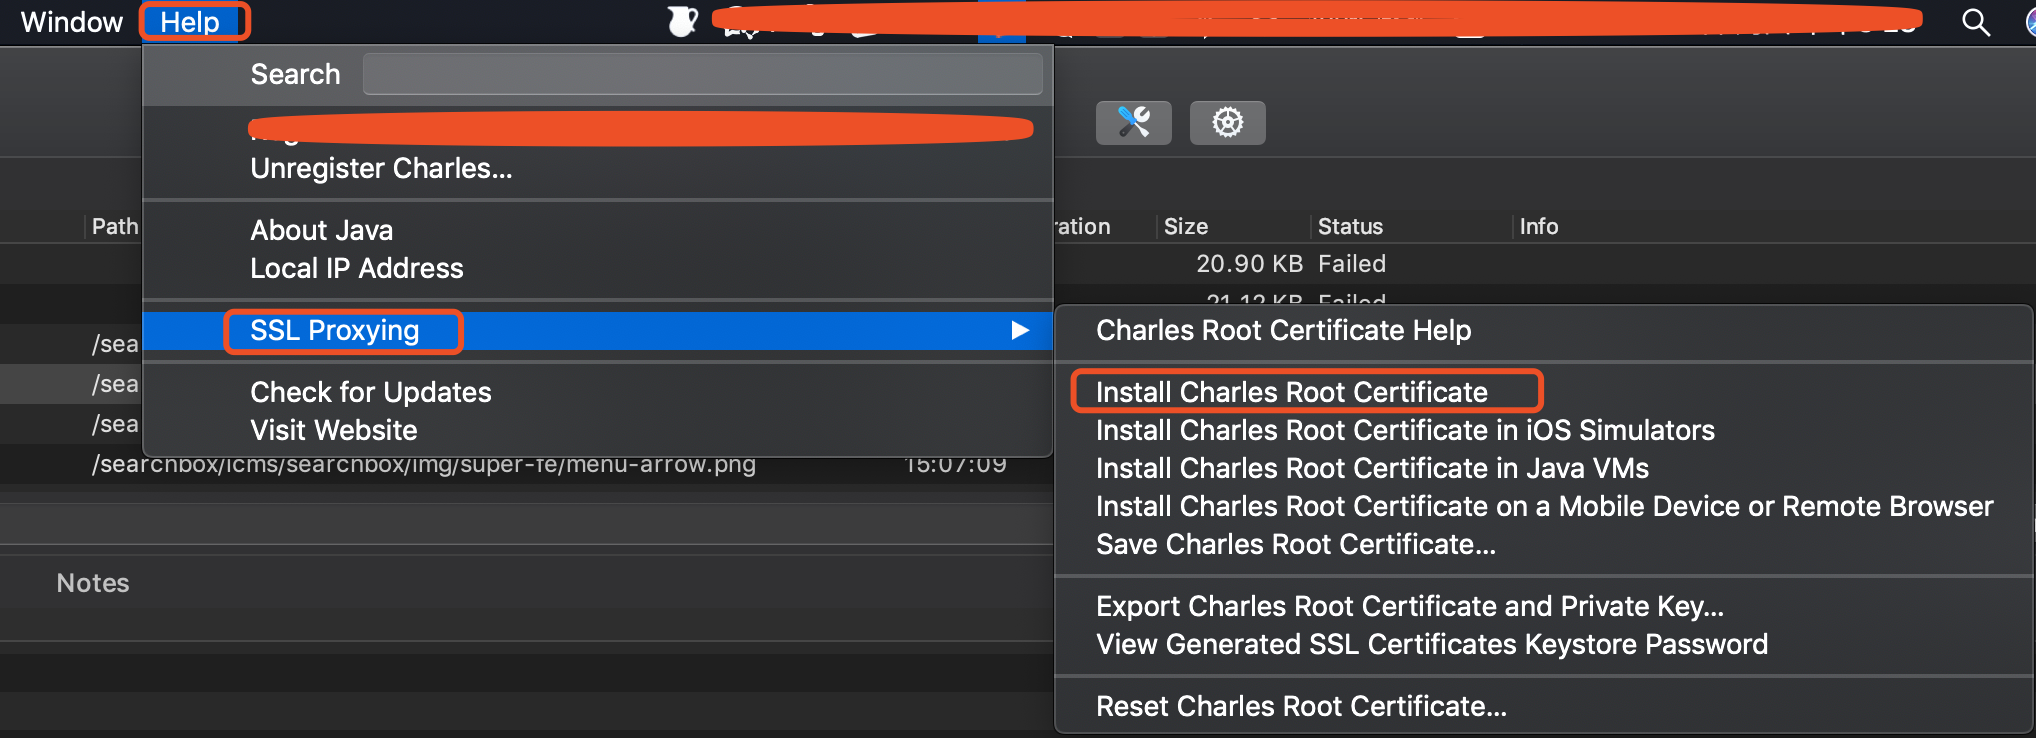Open the Help menu
The height and width of the screenshot is (738, 2036).
[x=190, y=22]
